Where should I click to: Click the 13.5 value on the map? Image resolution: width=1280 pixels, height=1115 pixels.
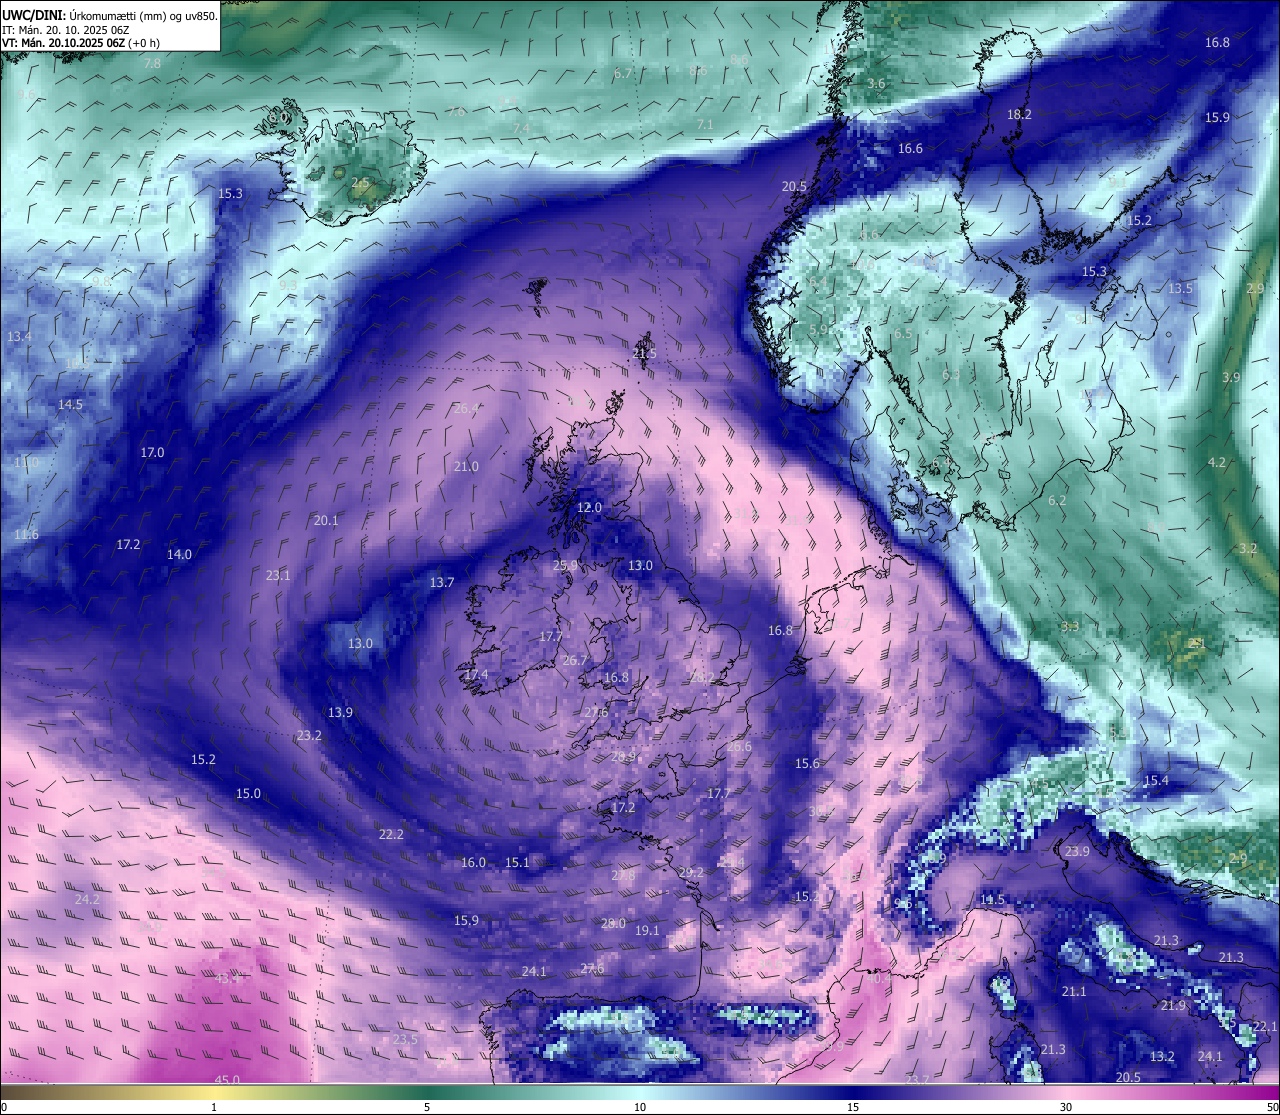[1181, 288]
